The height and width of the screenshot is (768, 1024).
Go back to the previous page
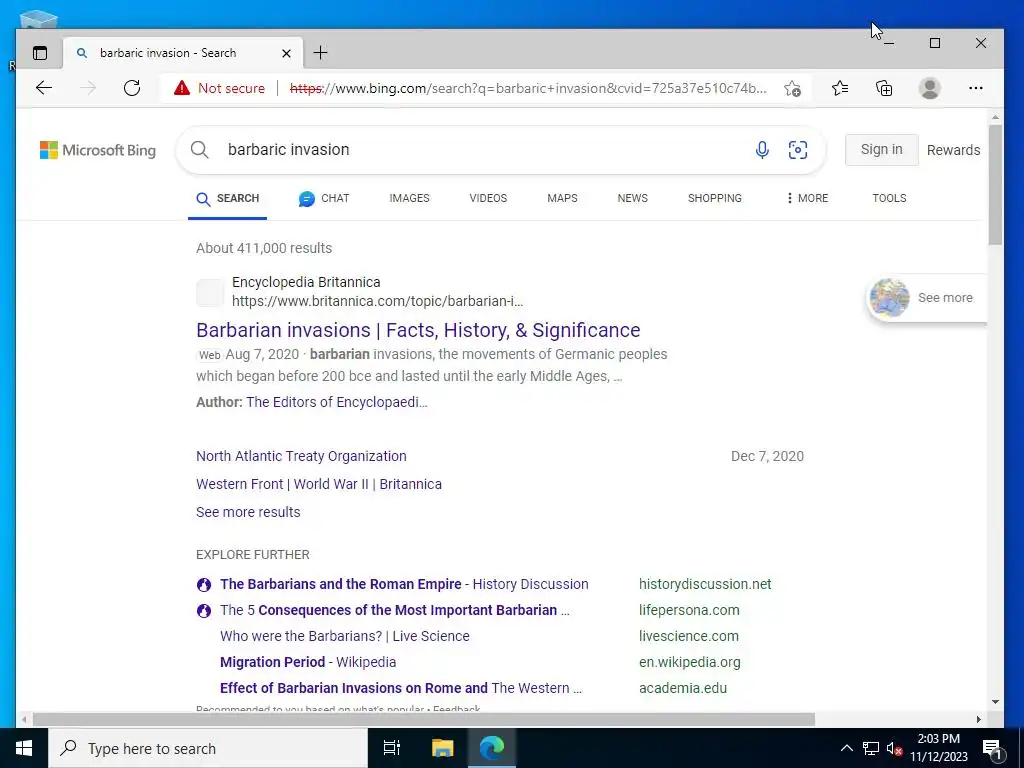[44, 88]
